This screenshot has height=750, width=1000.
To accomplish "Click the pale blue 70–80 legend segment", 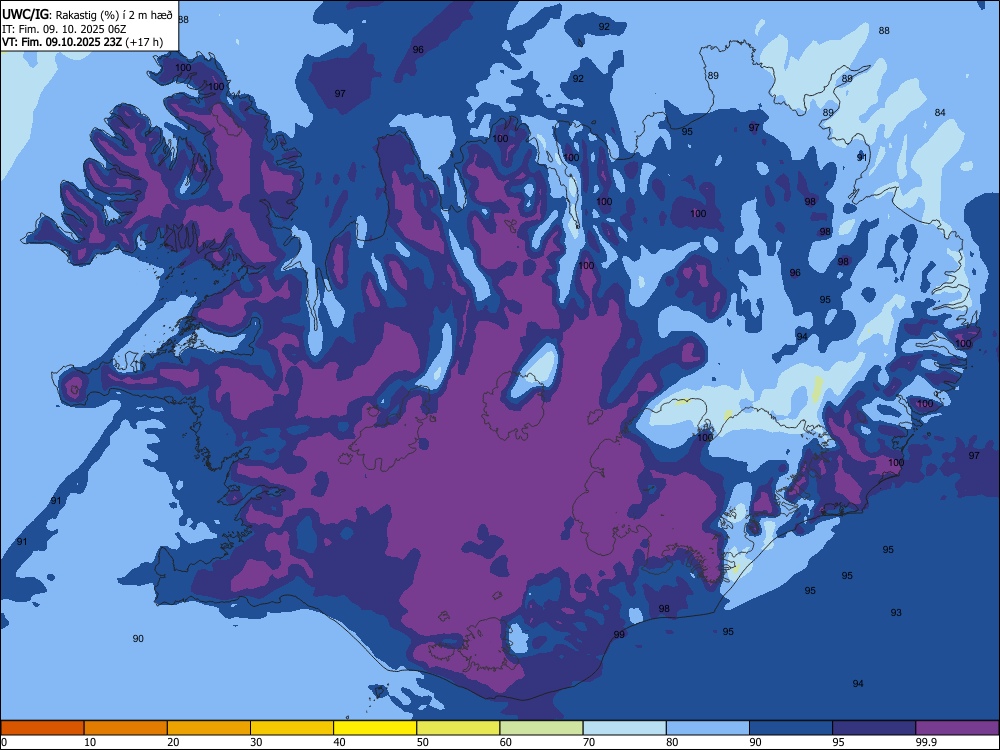I will (x=624, y=728).
